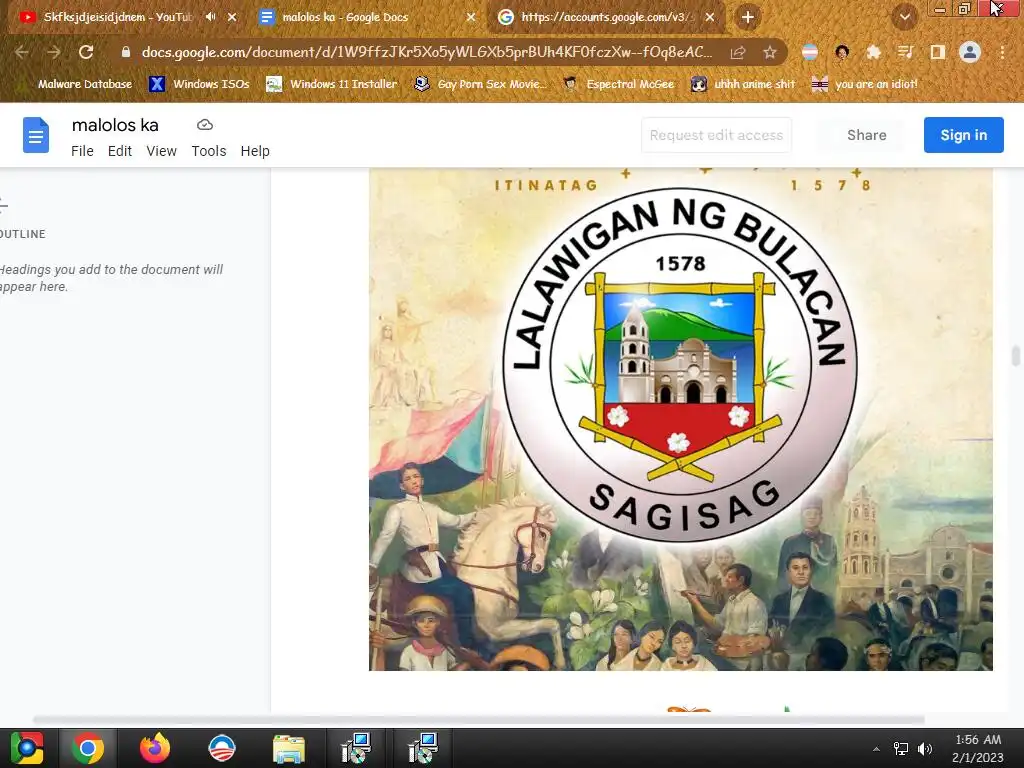
Task: Open the second installer icon in taskbar
Action: (x=423, y=748)
